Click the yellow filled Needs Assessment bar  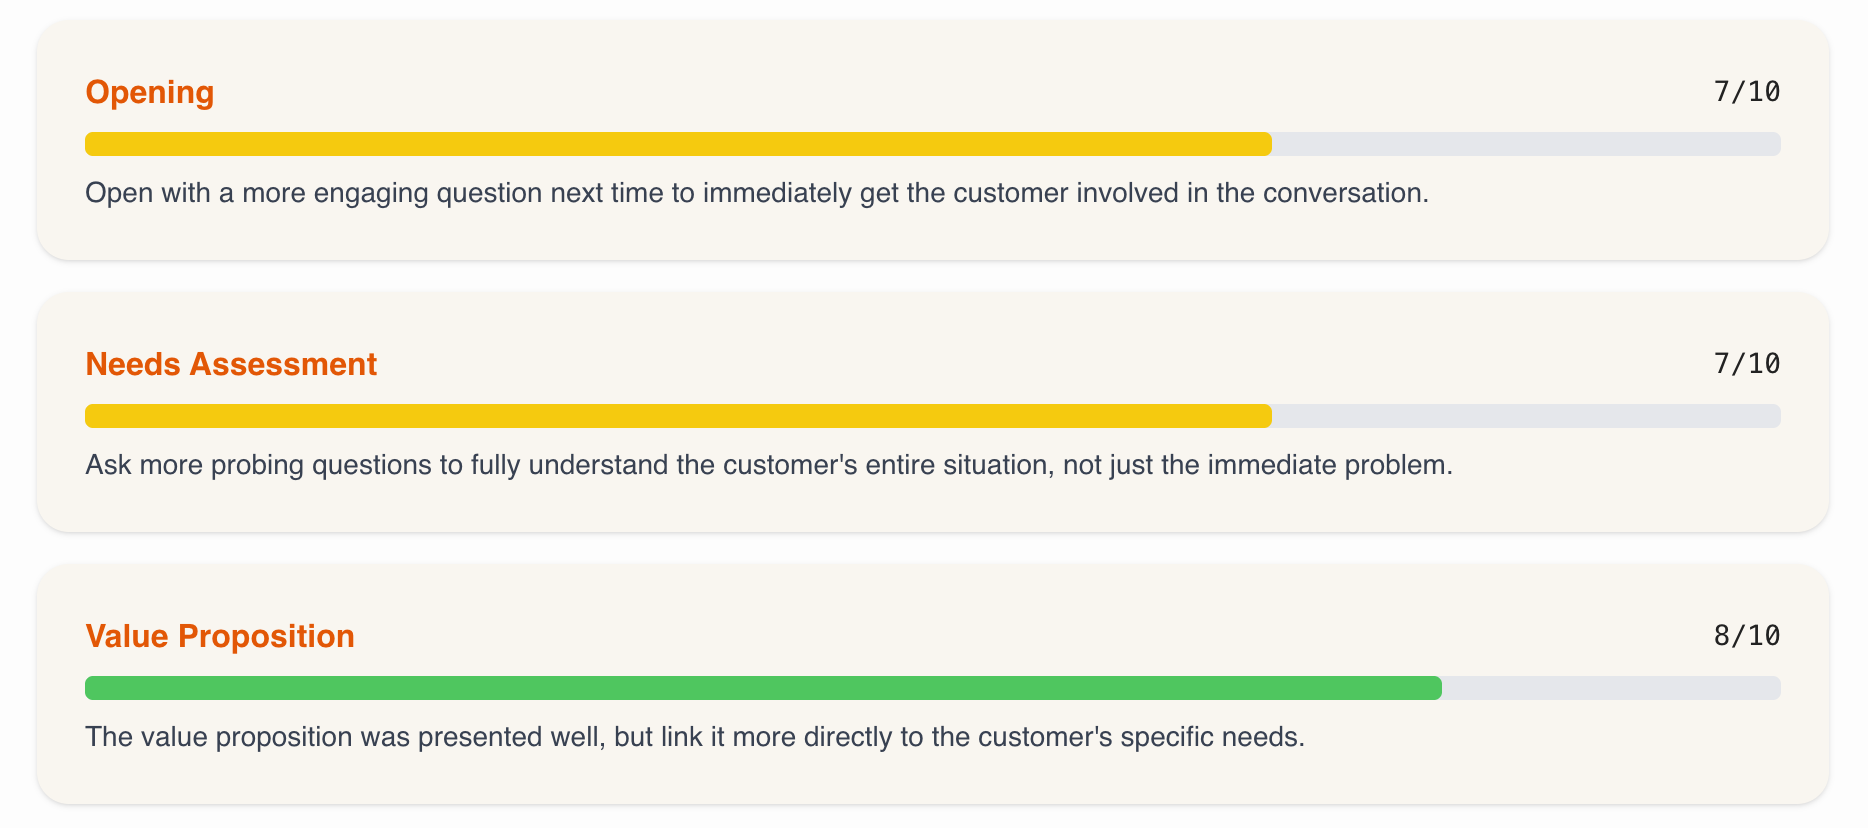tap(678, 416)
